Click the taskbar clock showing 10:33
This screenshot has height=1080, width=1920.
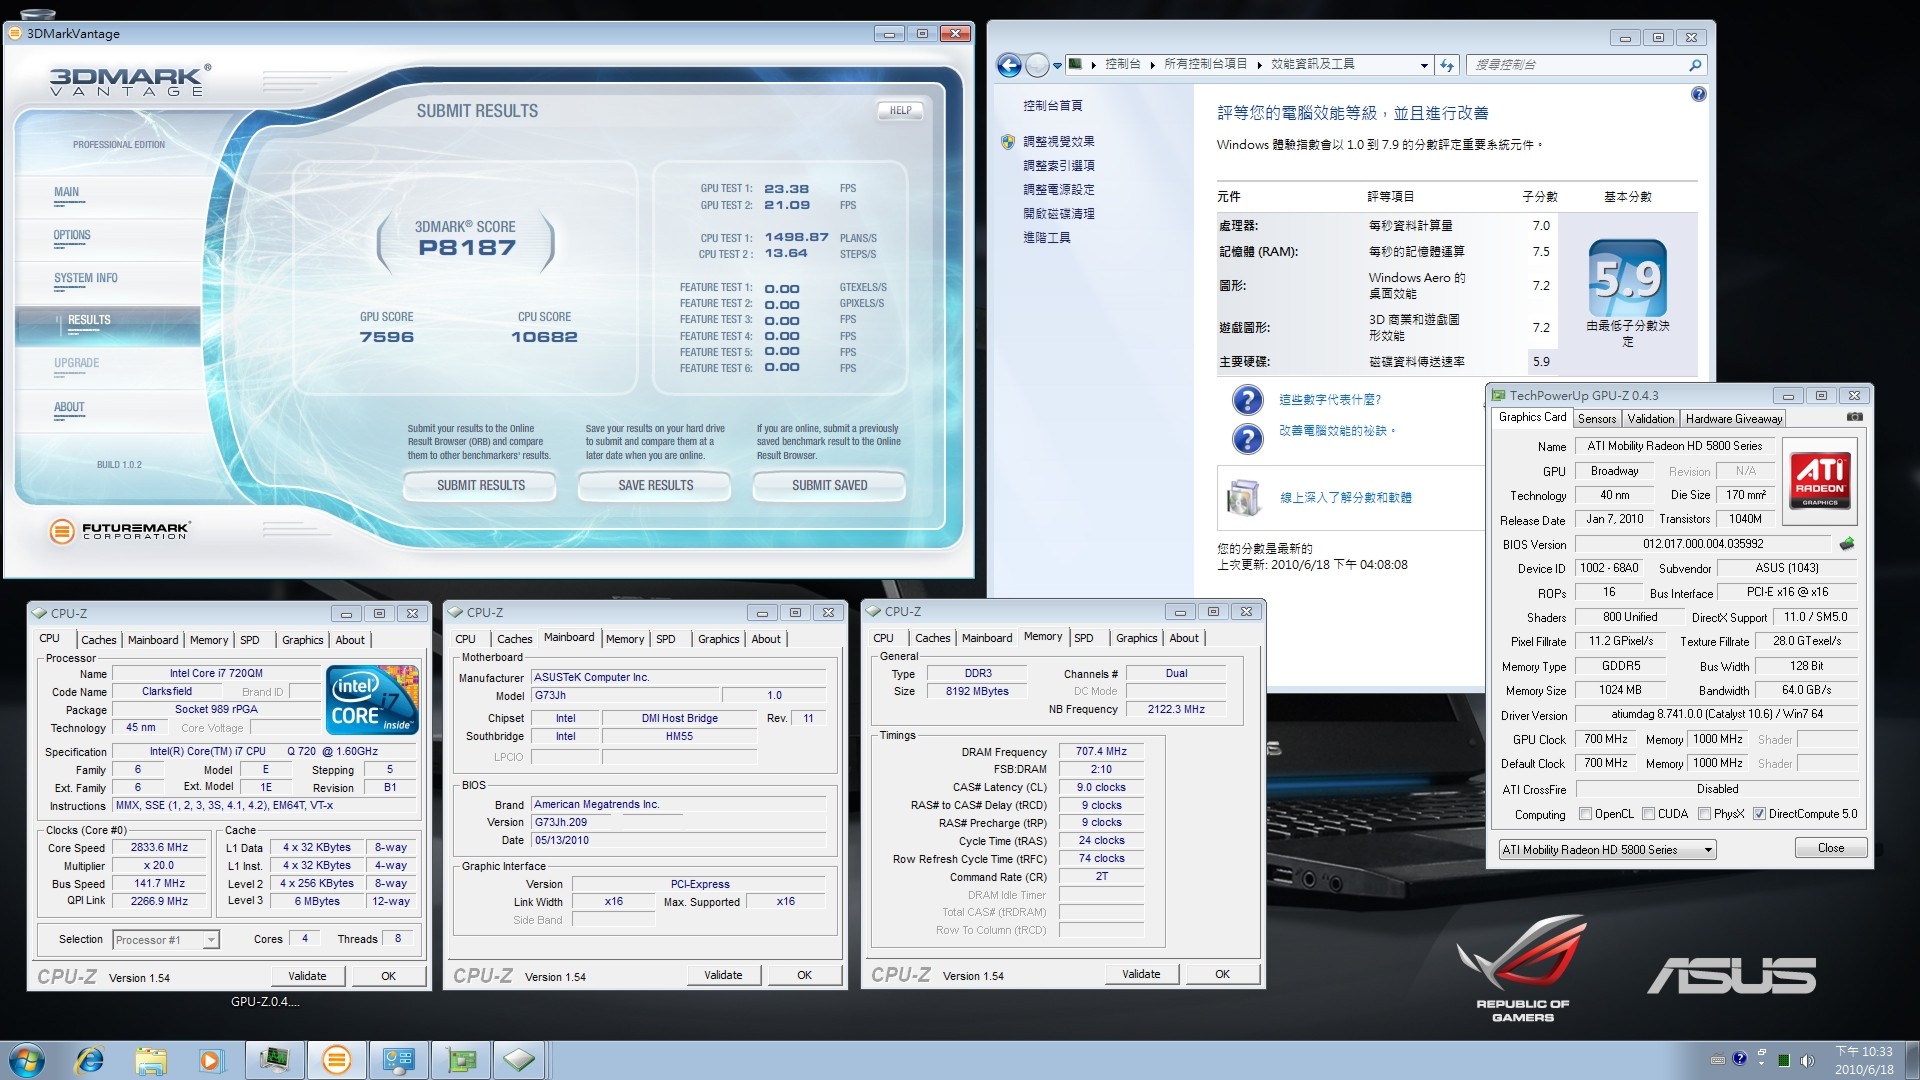point(1864,1060)
